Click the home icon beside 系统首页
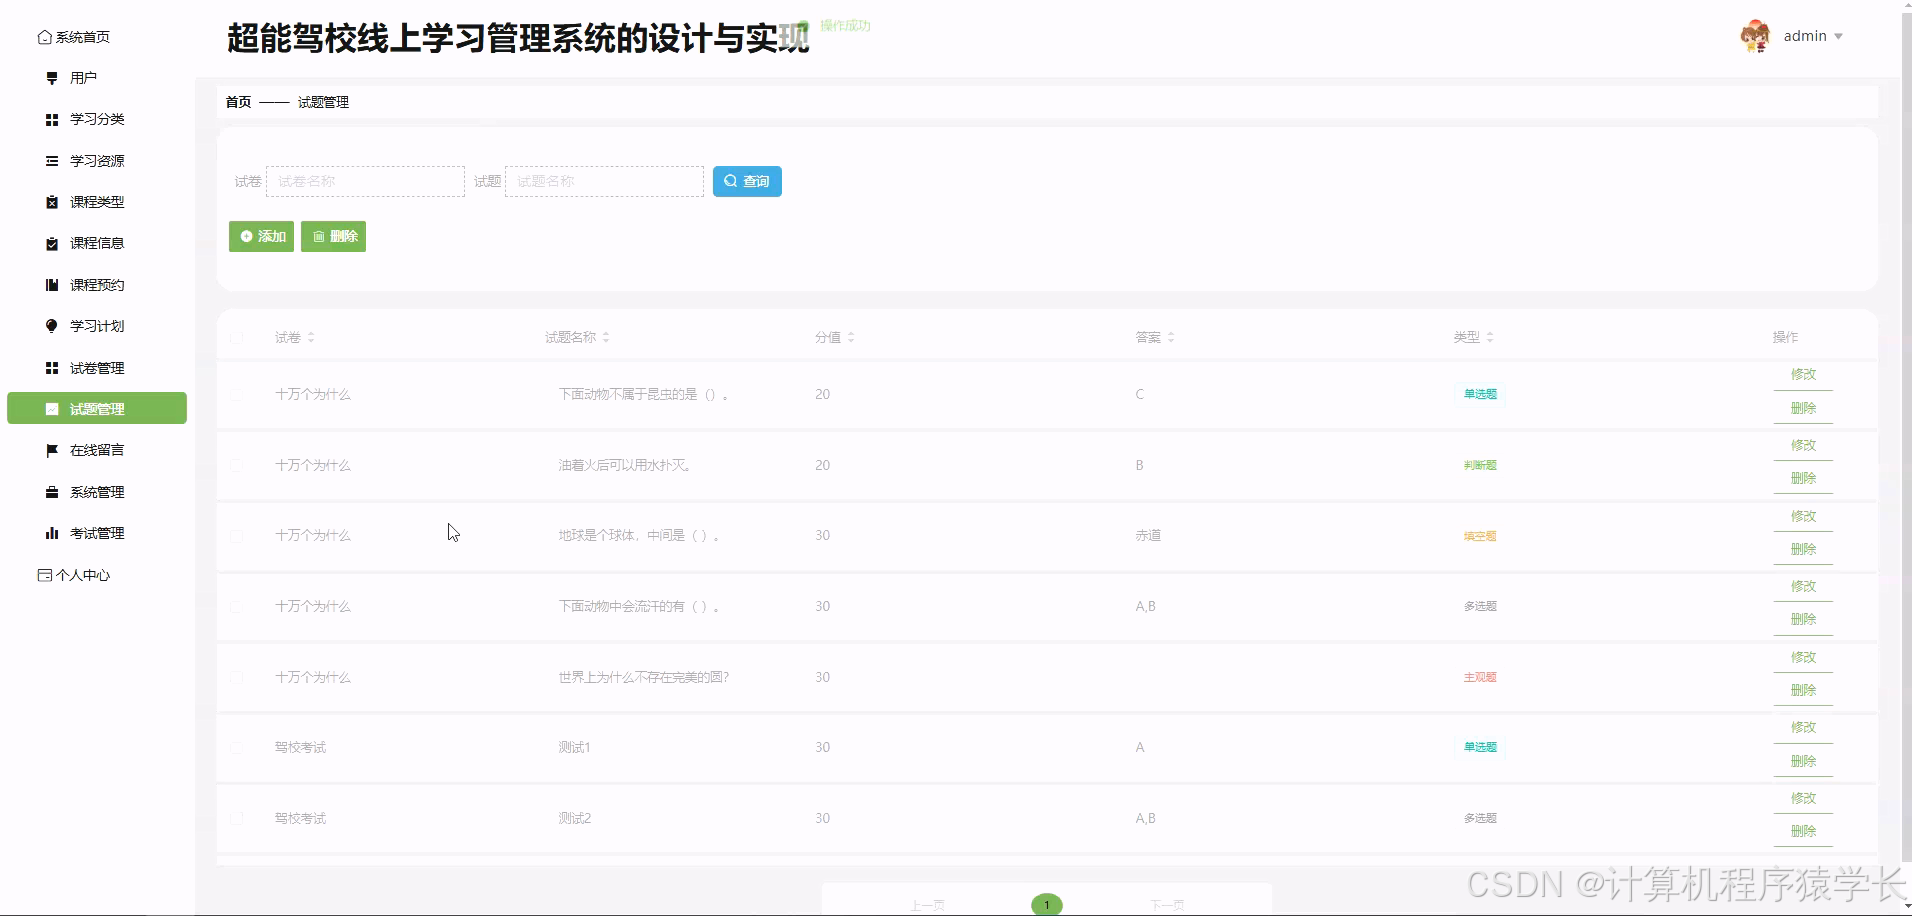 [44, 37]
